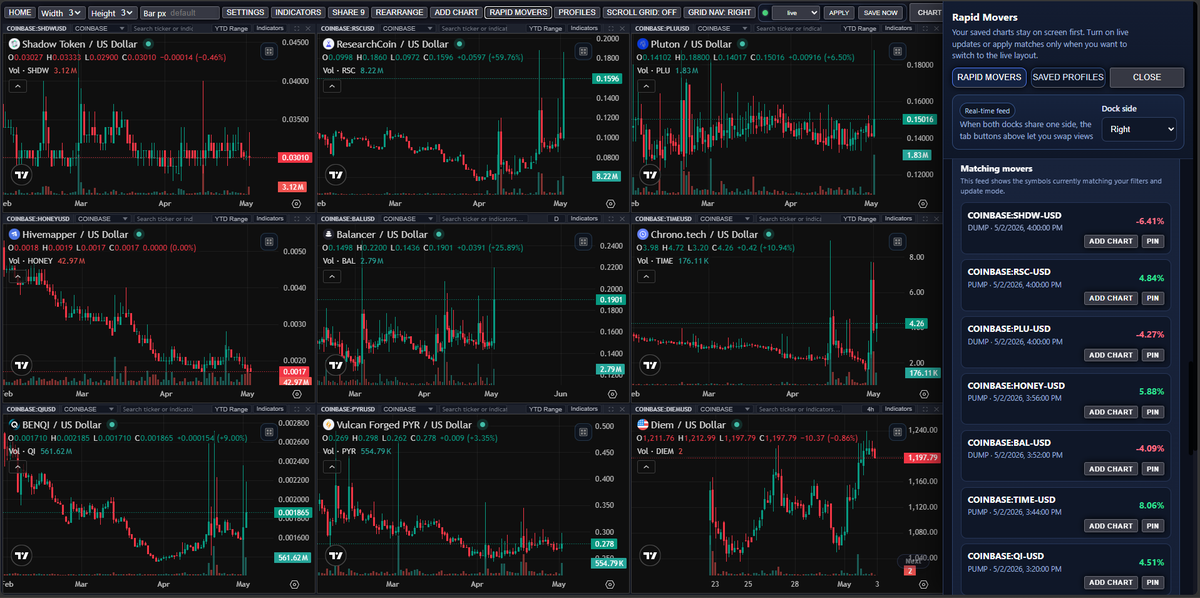Open quick-view grid icon on Hivemapper chart

268,241
